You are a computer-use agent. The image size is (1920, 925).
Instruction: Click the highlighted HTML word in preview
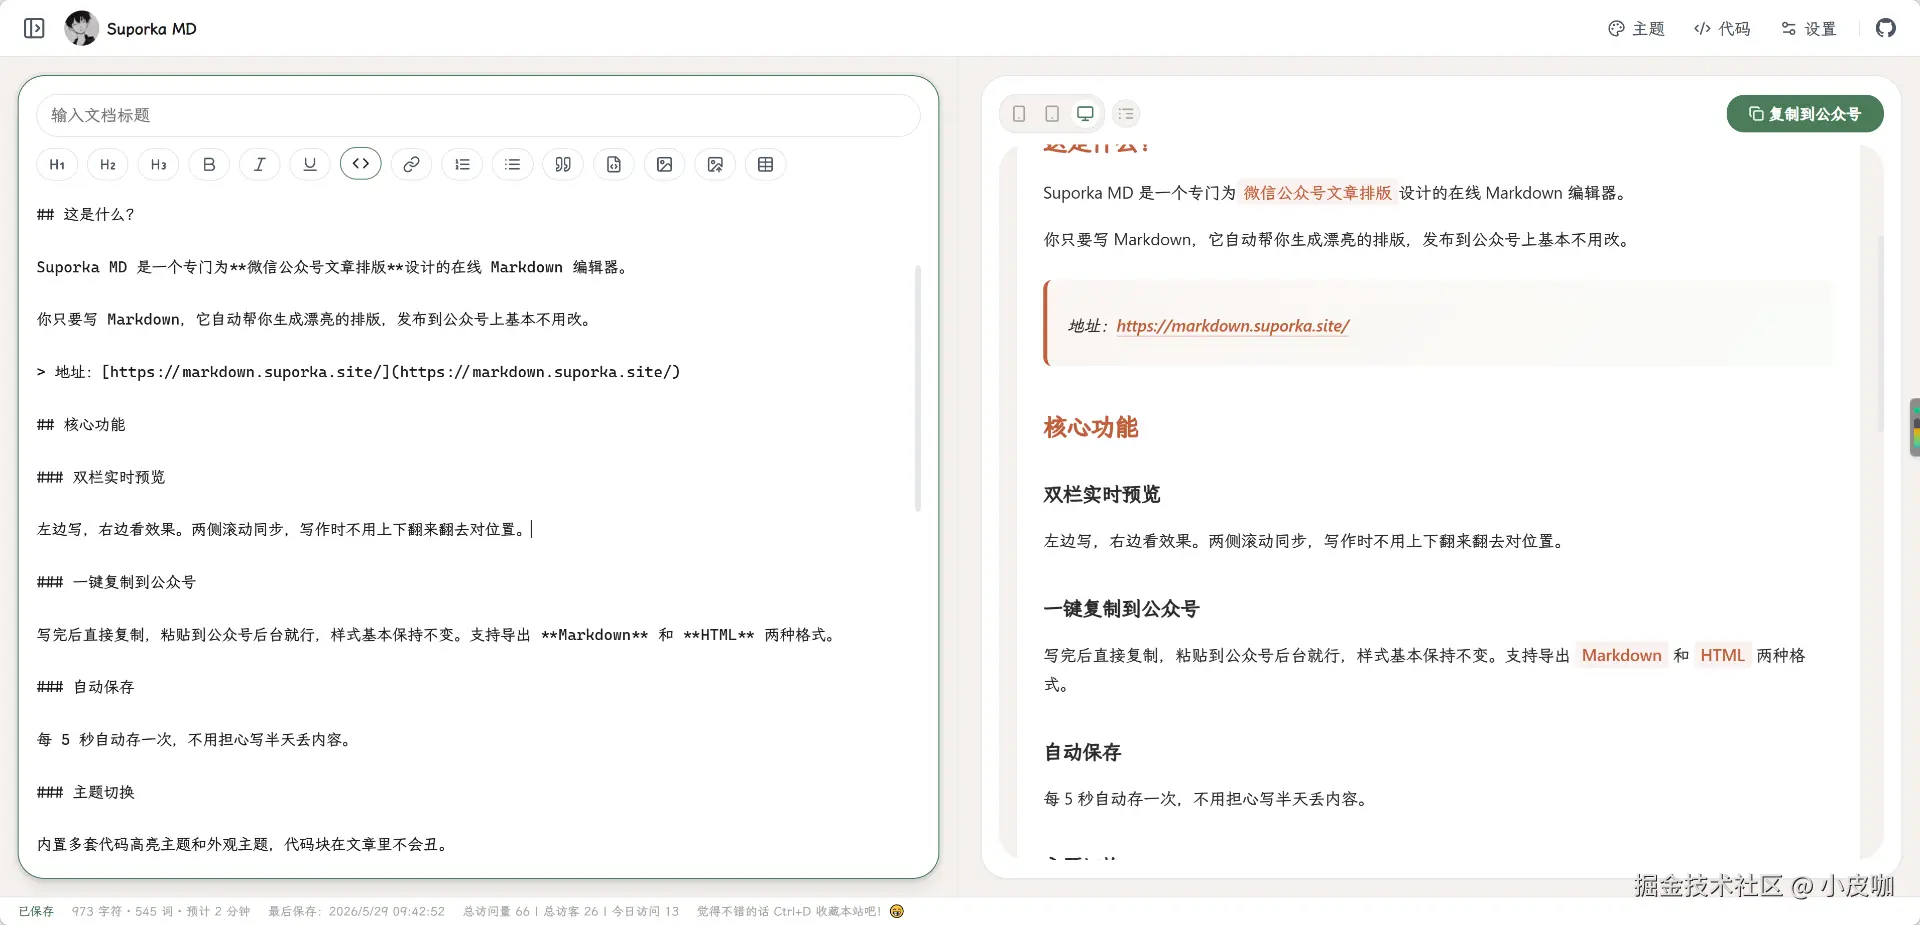(1722, 656)
